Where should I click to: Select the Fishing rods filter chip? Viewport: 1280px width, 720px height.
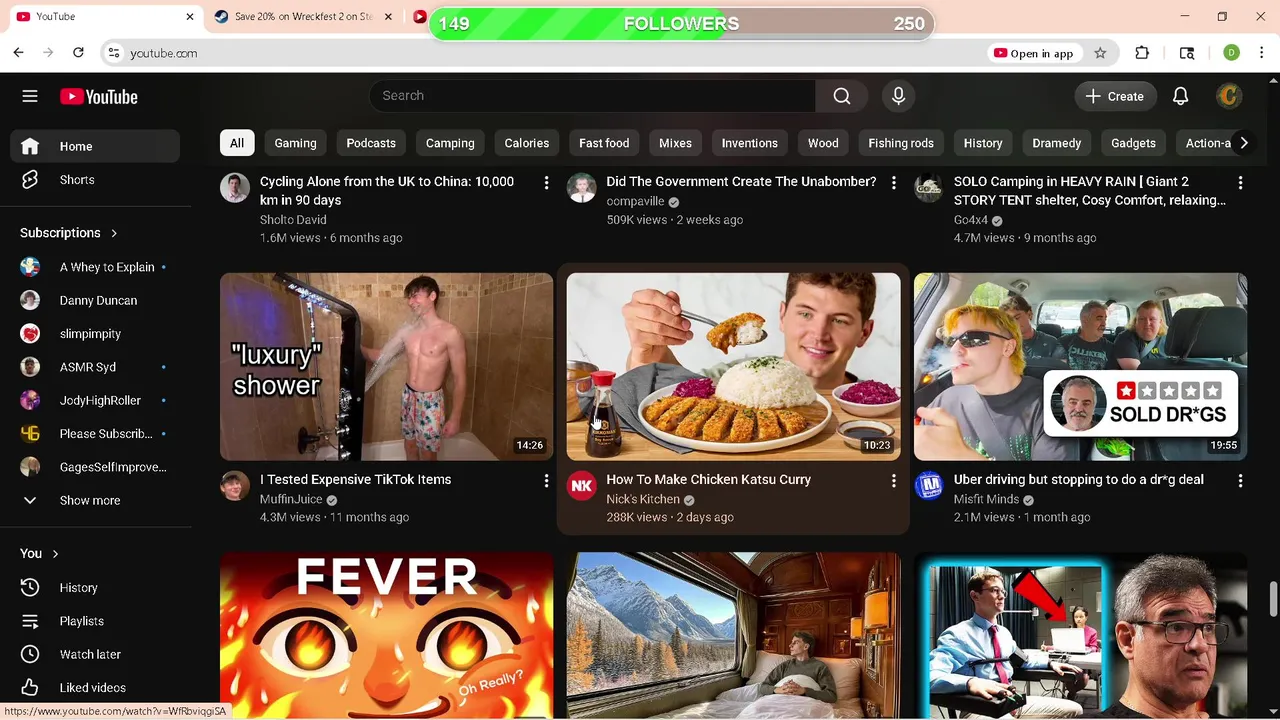coord(901,143)
